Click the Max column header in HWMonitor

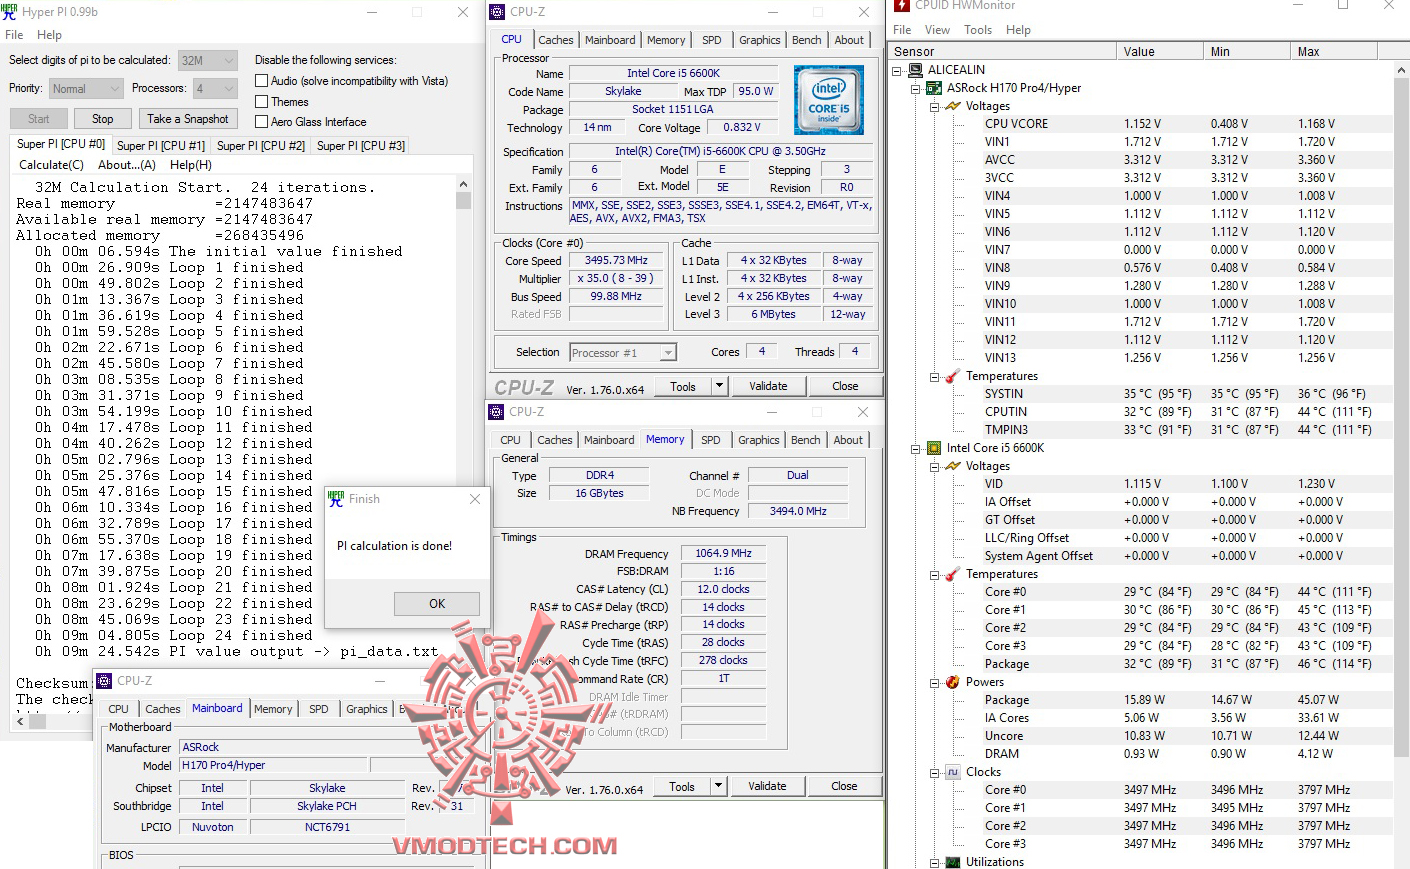[x=1334, y=52]
